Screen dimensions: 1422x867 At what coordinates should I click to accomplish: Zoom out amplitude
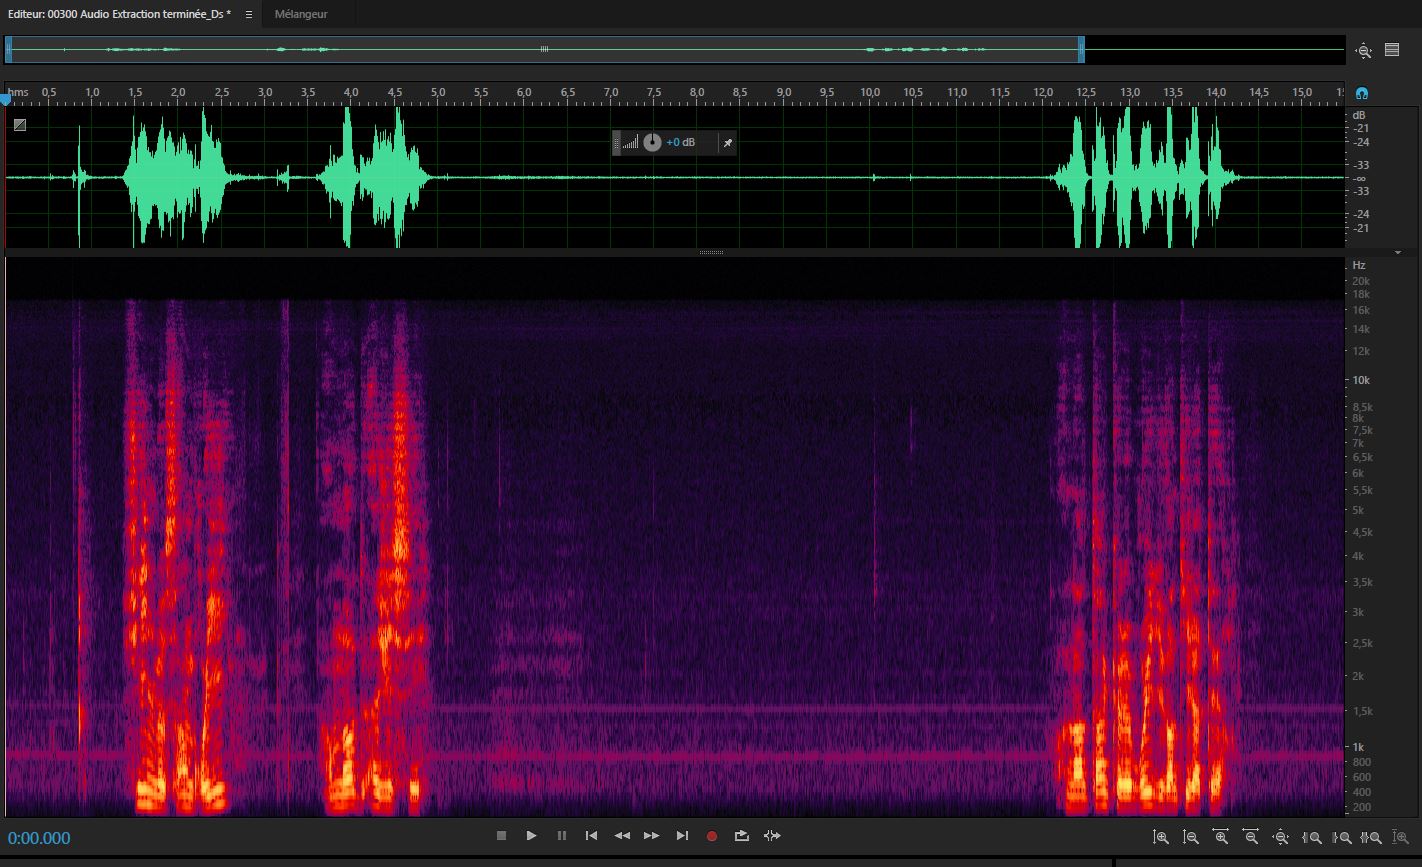[1190, 837]
